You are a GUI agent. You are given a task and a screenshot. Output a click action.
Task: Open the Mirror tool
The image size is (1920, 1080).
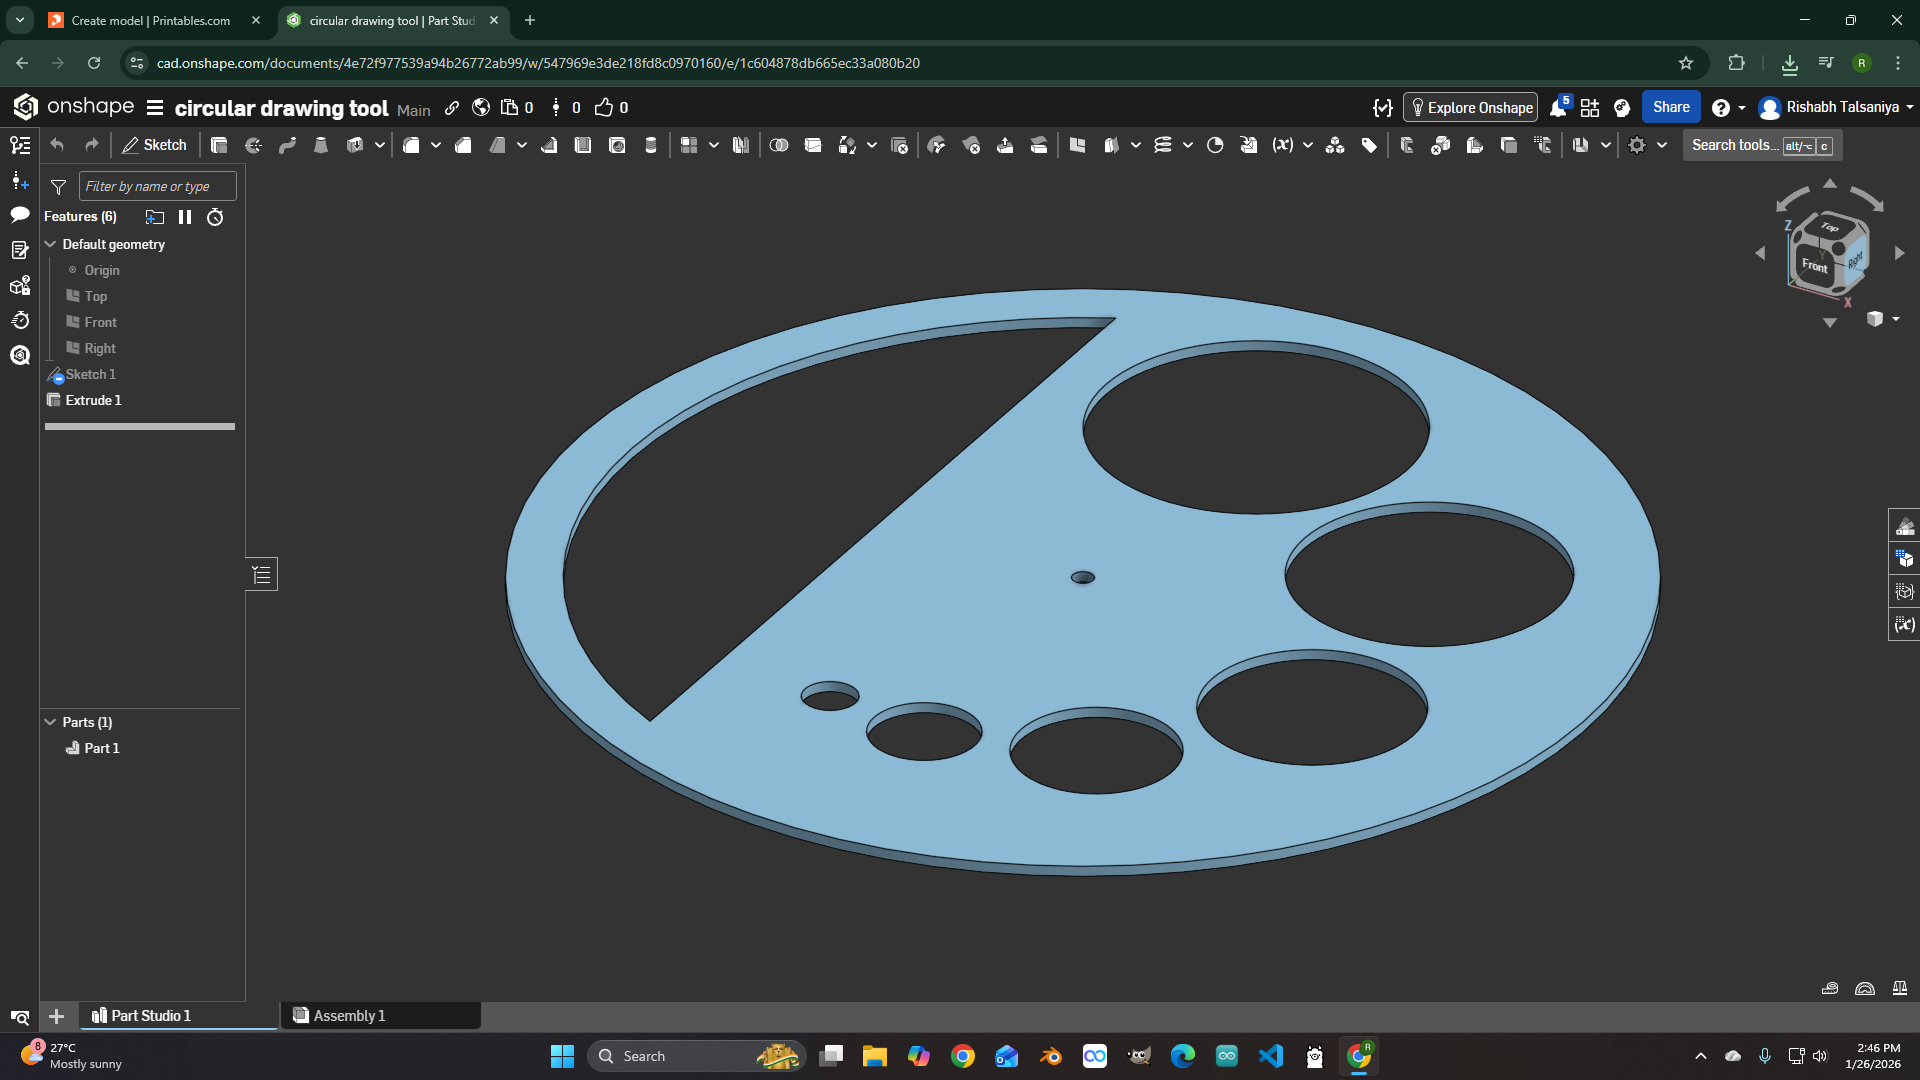(741, 145)
